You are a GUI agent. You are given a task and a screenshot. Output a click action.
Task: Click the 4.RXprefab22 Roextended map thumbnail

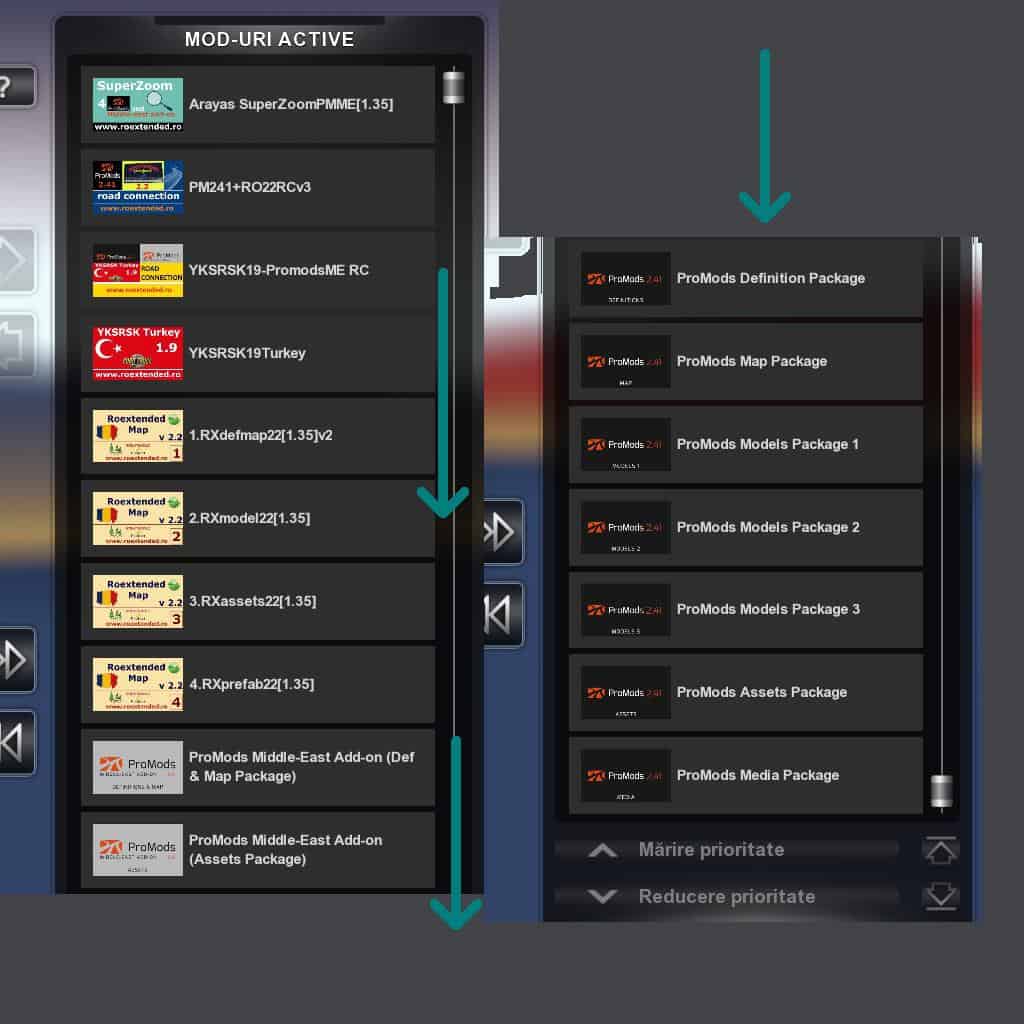pos(138,684)
